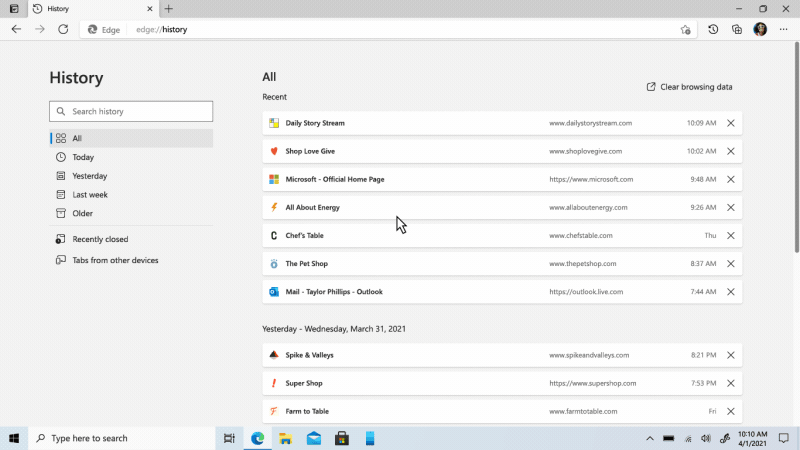Screen dimensions: 800x450
Task: Click the page vertical scrollbar thumb
Action: click(x=796, y=147)
